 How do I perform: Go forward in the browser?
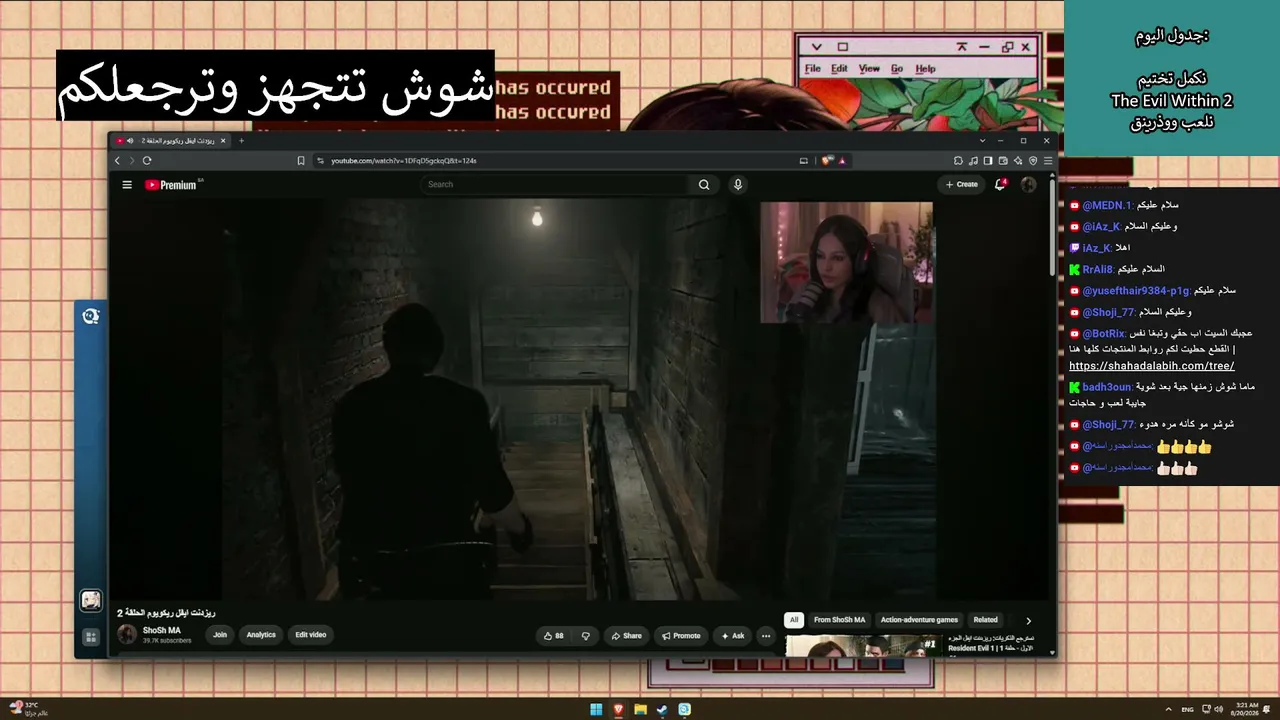[131, 160]
